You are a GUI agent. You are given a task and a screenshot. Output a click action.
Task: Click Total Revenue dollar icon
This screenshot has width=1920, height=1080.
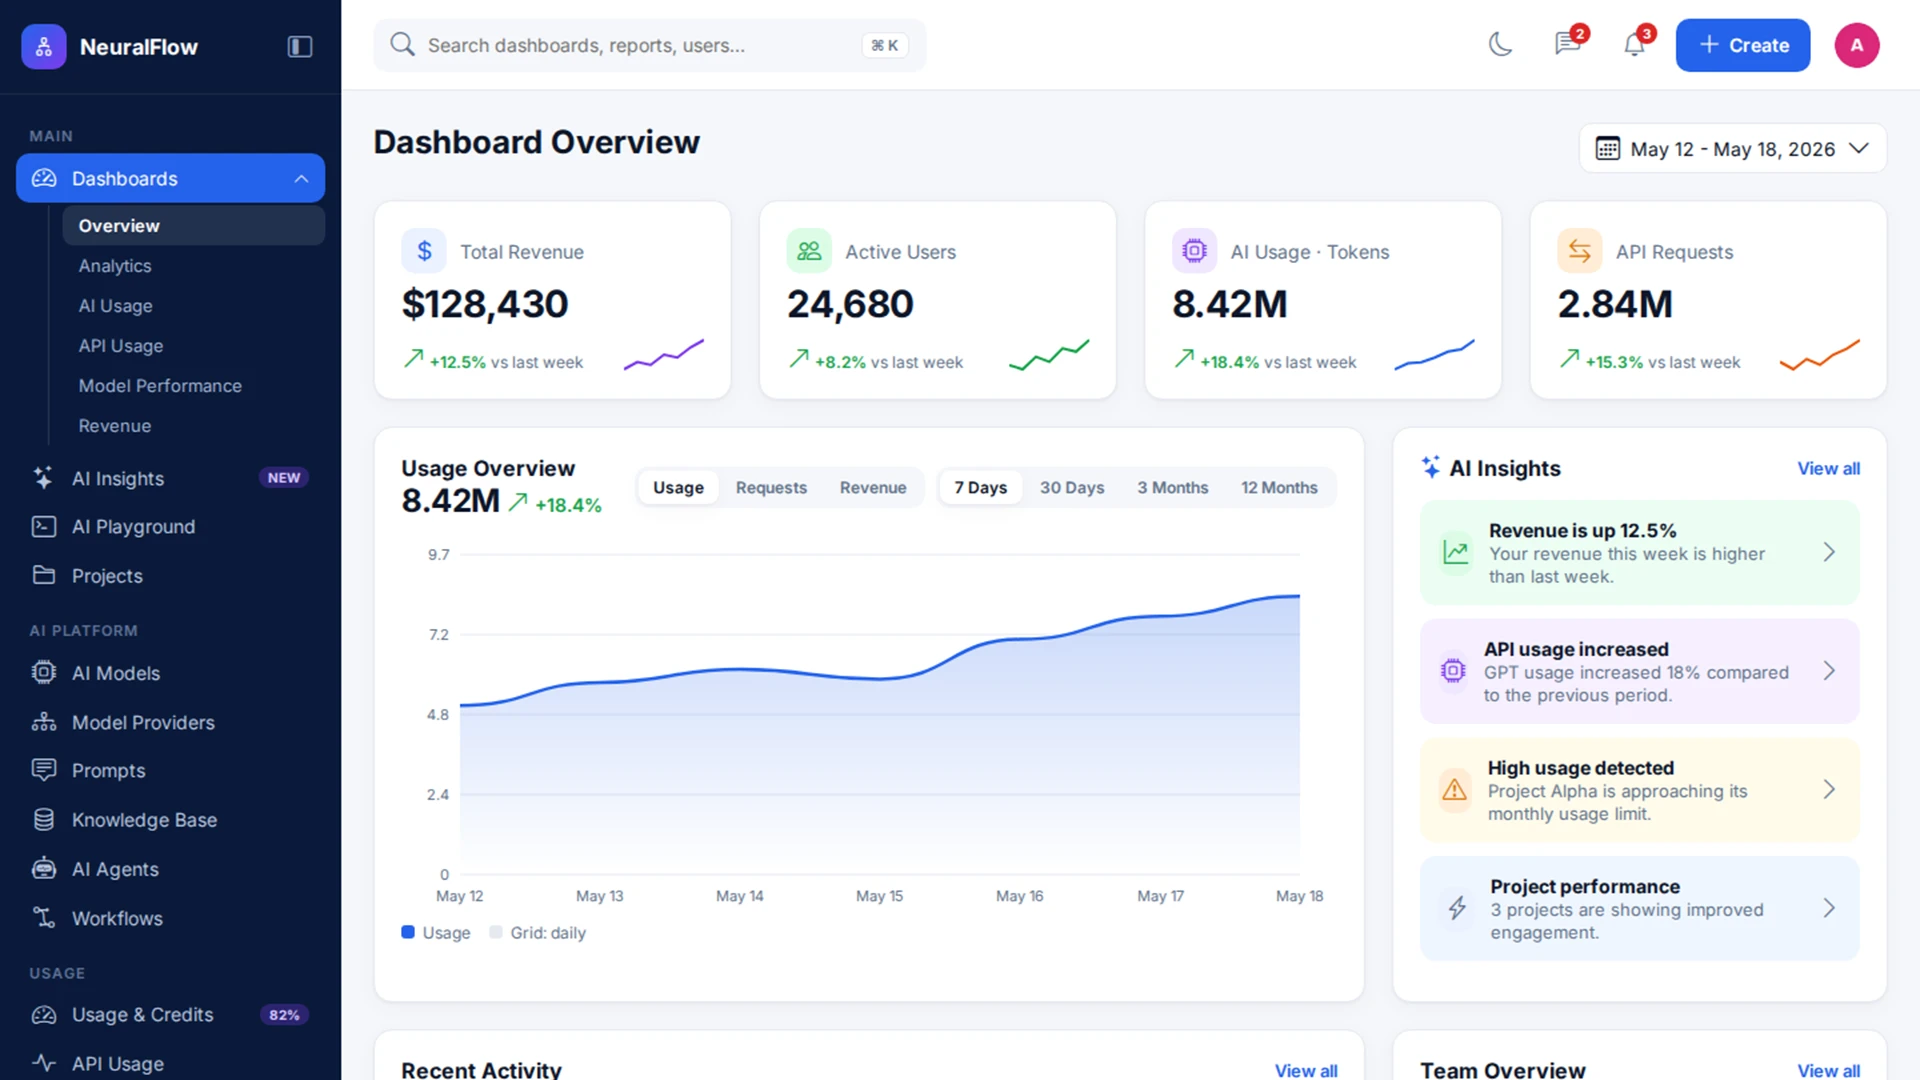(x=424, y=251)
